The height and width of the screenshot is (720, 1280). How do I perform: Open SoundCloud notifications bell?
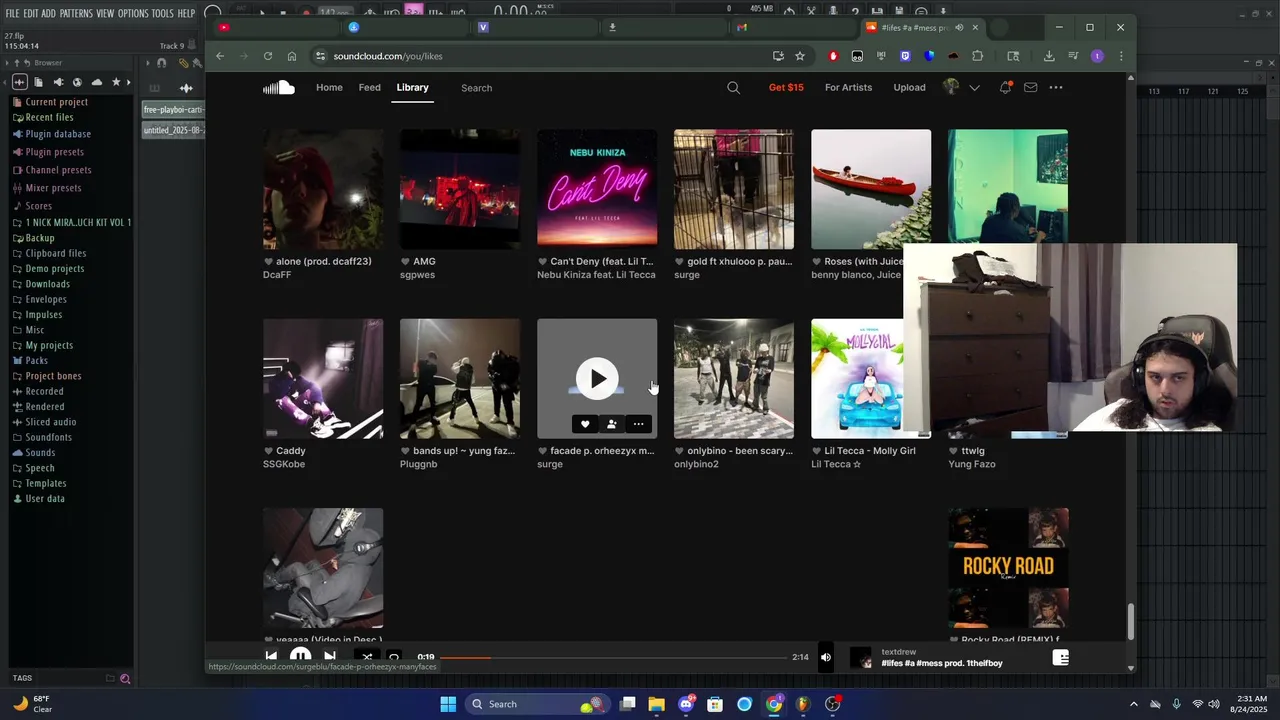pyautogui.click(x=1005, y=87)
